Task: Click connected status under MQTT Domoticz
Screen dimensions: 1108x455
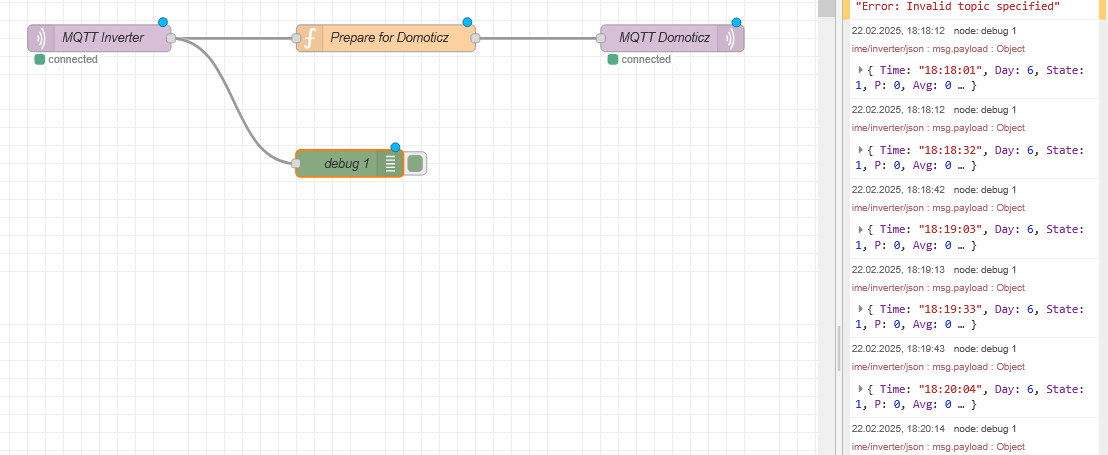Action: [640, 59]
